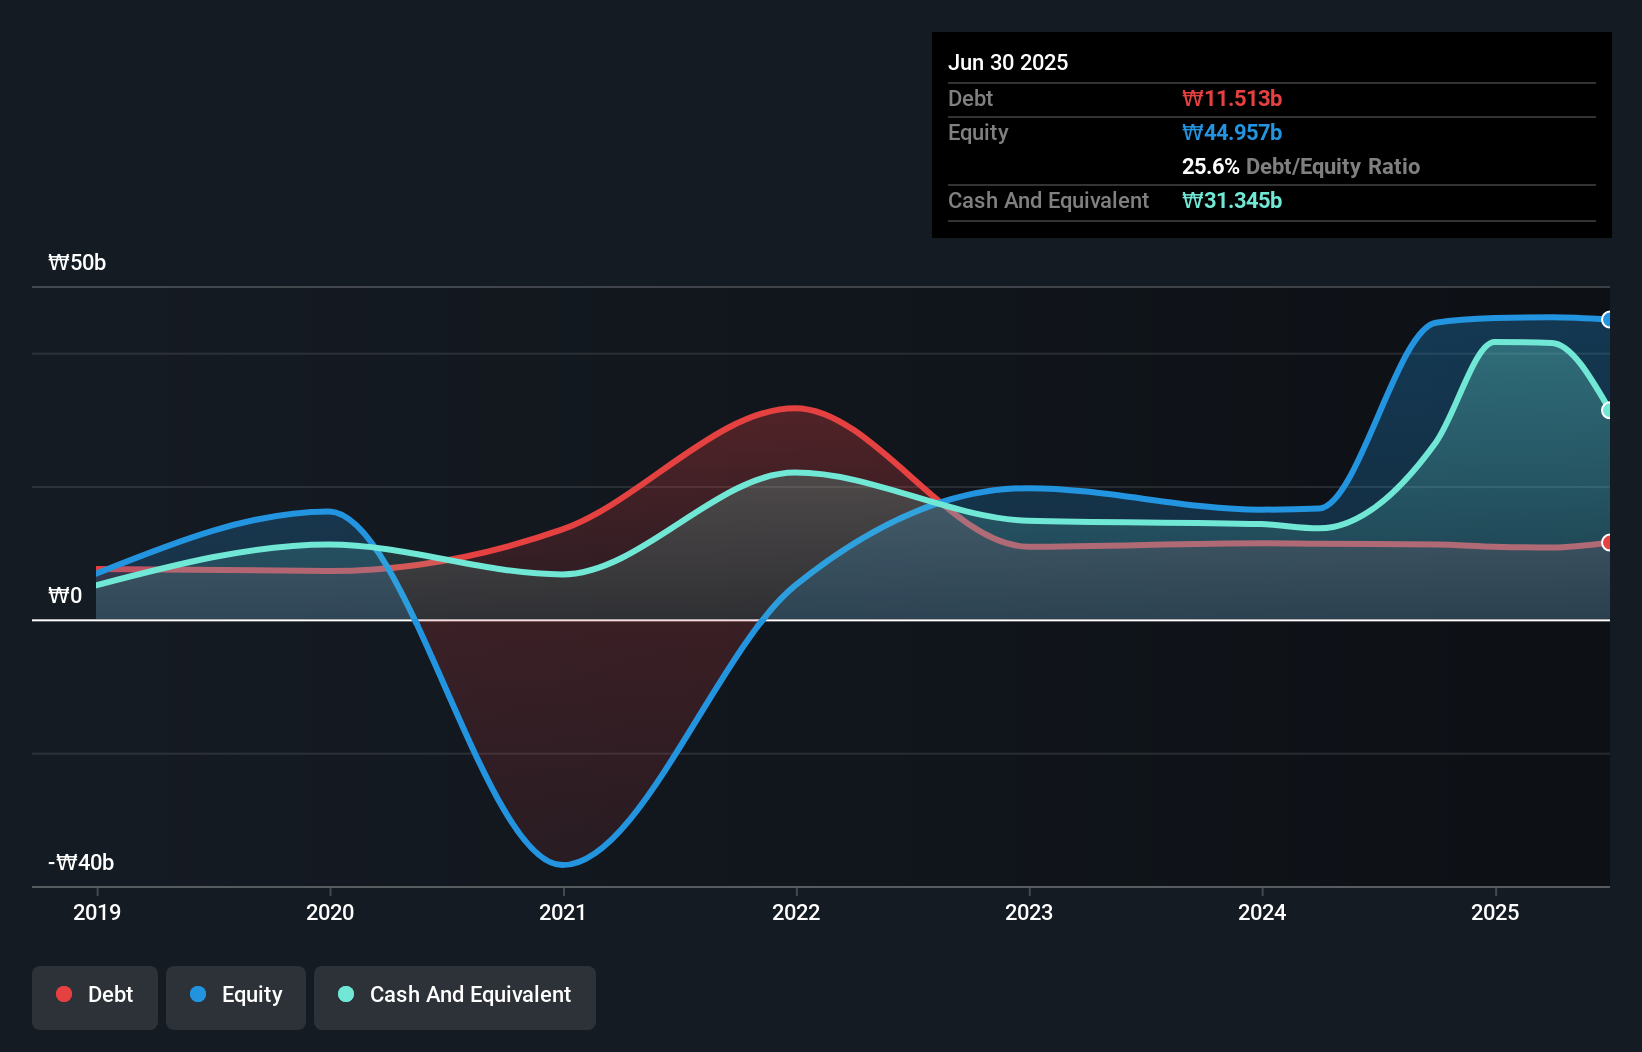Image resolution: width=1642 pixels, height=1052 pixels.
Task: Click the blue Equity value ₩44.957b in tooltip
Action: pos(1231,132)
